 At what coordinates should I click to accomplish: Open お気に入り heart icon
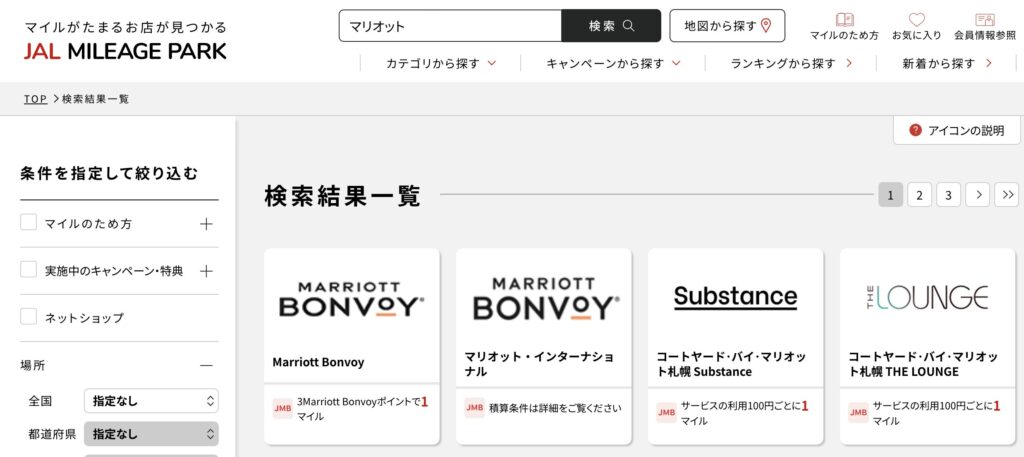(x=916, y=20)
